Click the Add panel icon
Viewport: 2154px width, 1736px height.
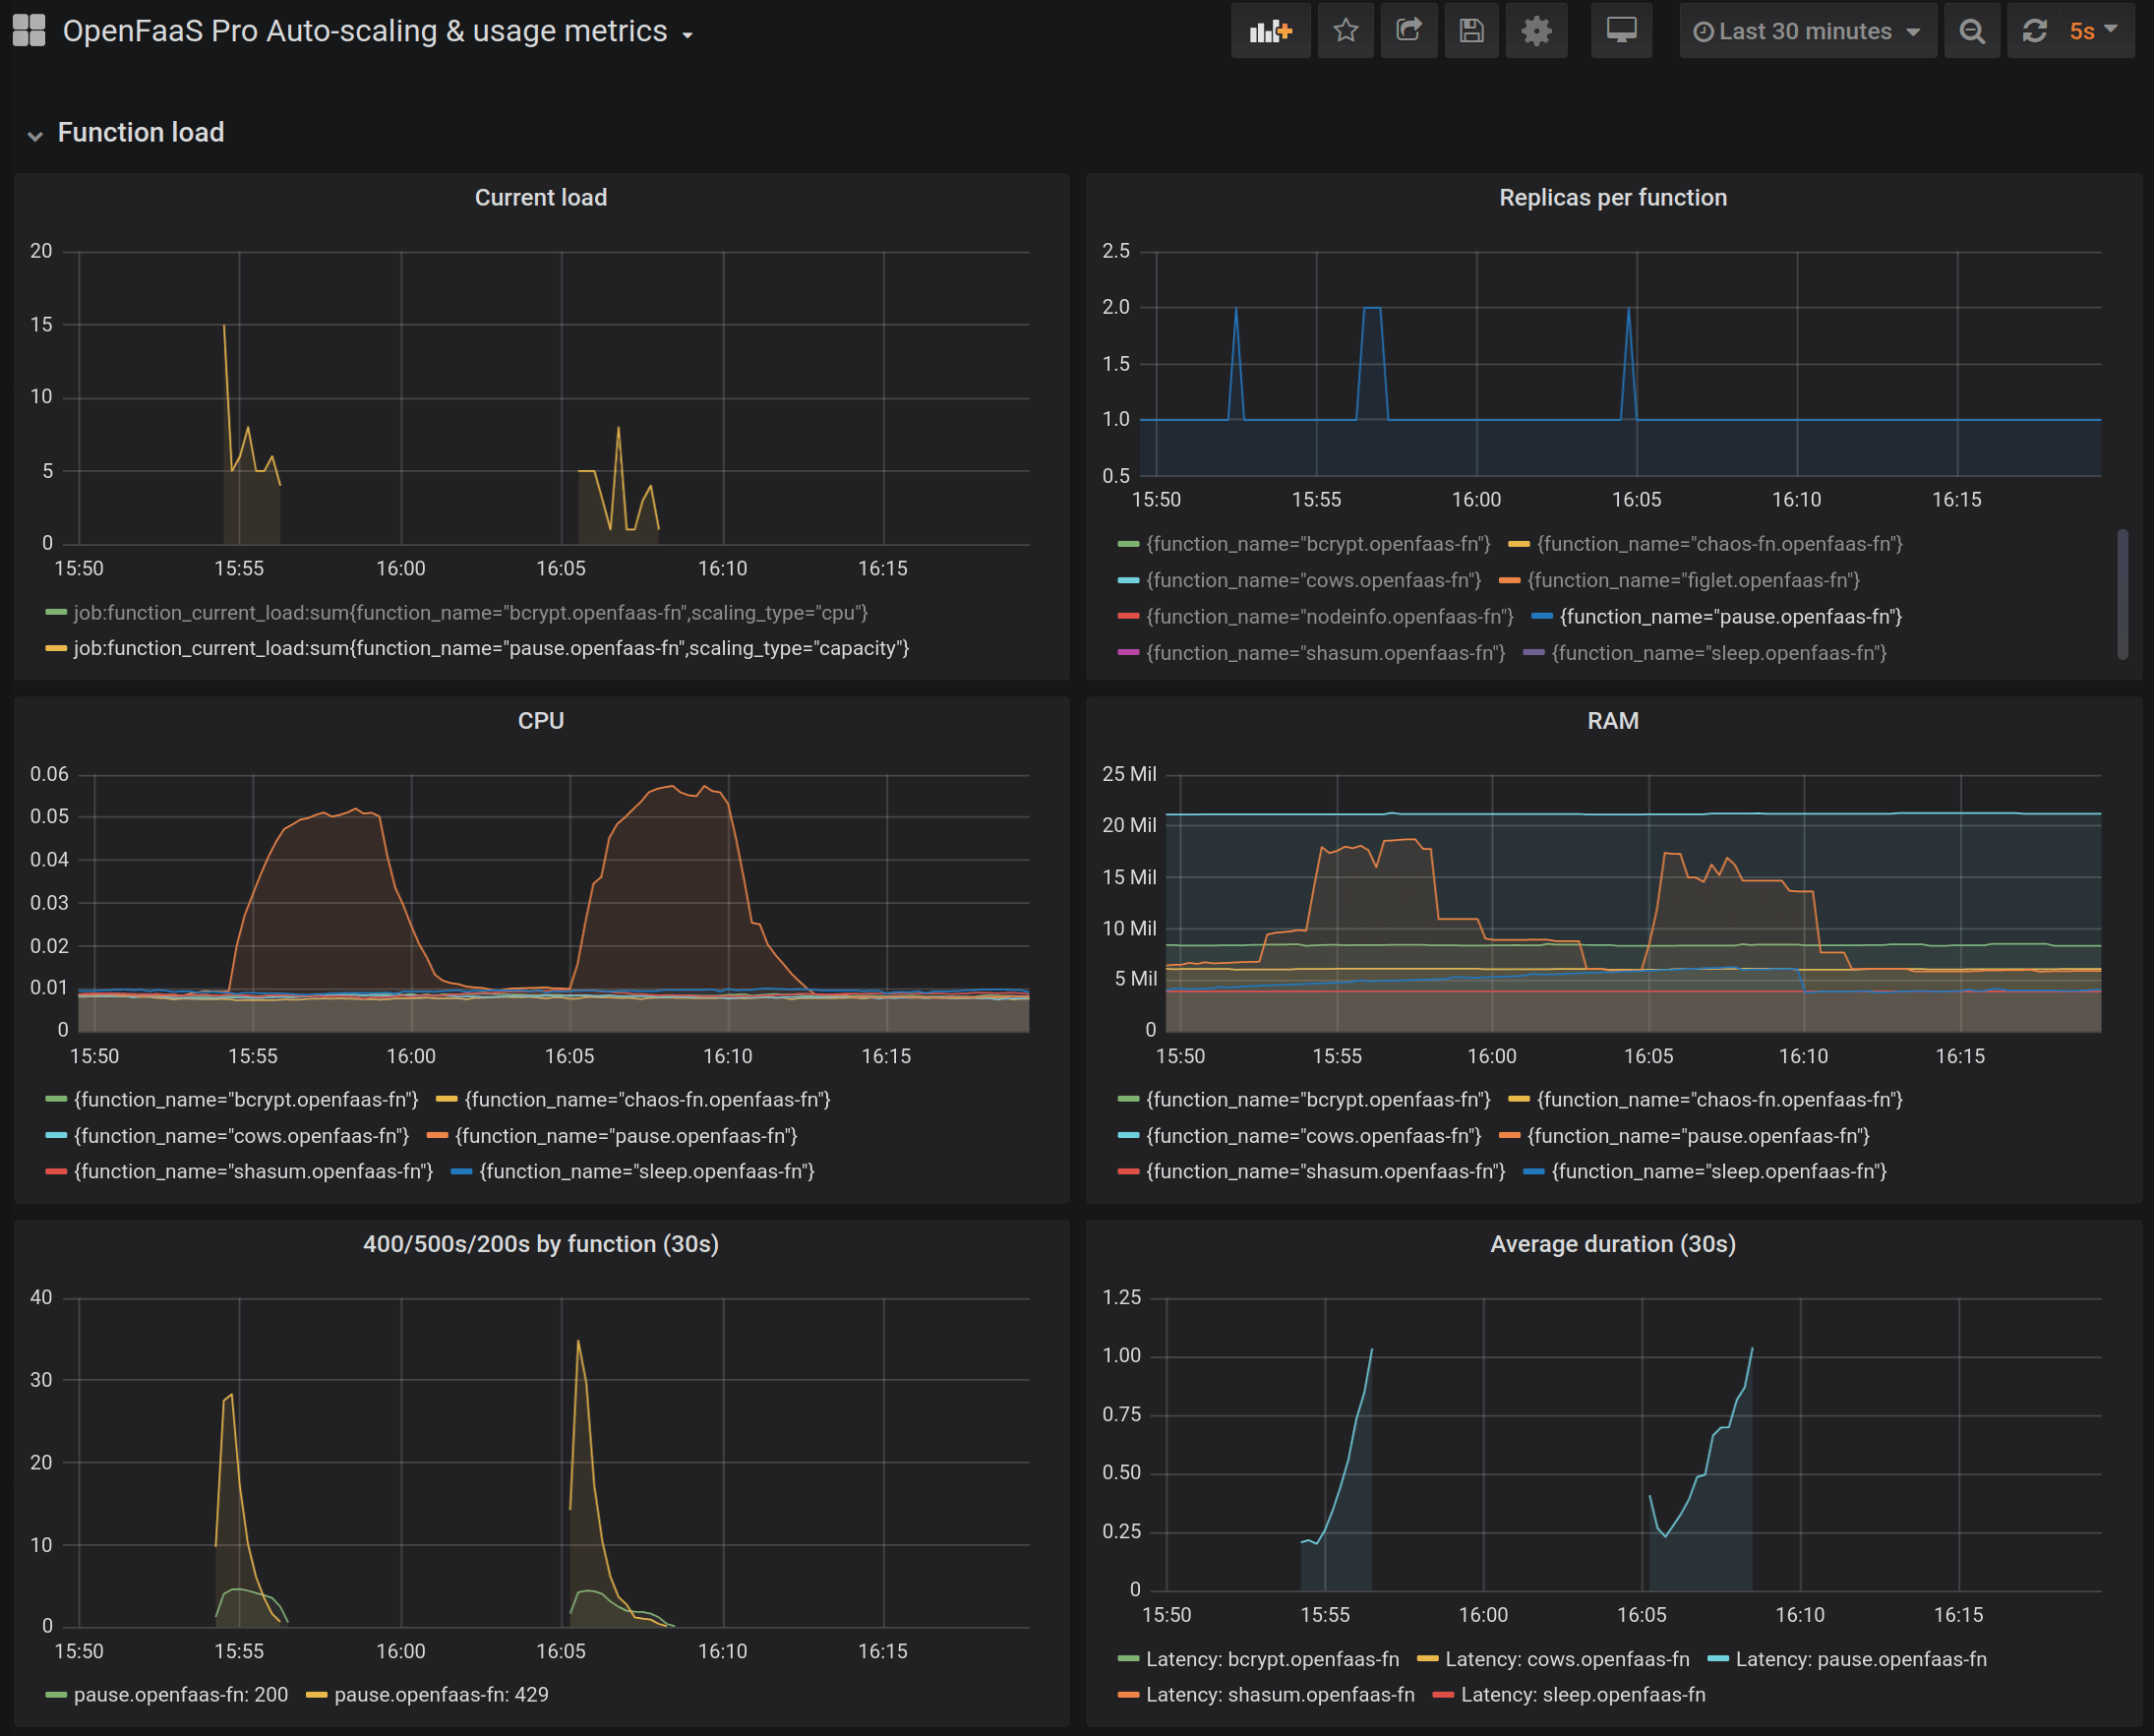click(1270, 31)
